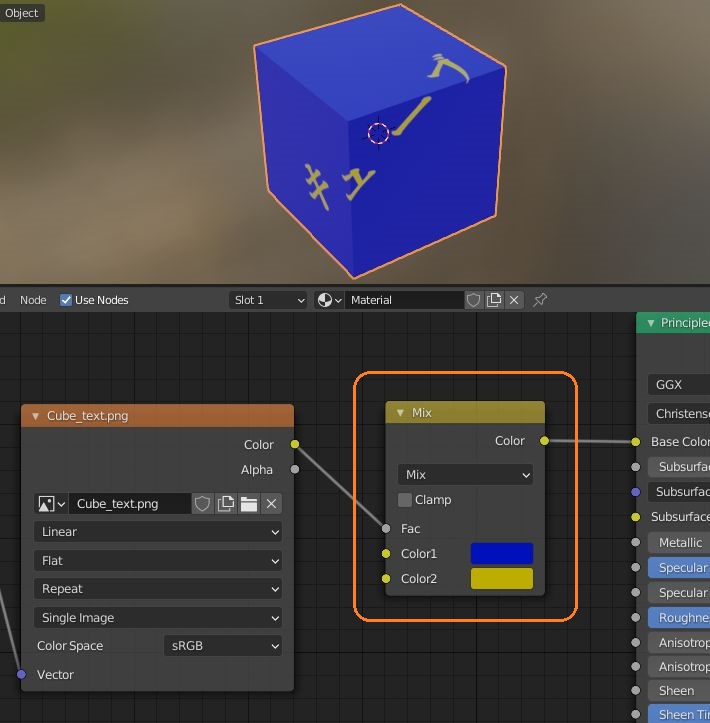
Task: Disable the Use Nodes checkbox
Action: 66,300
